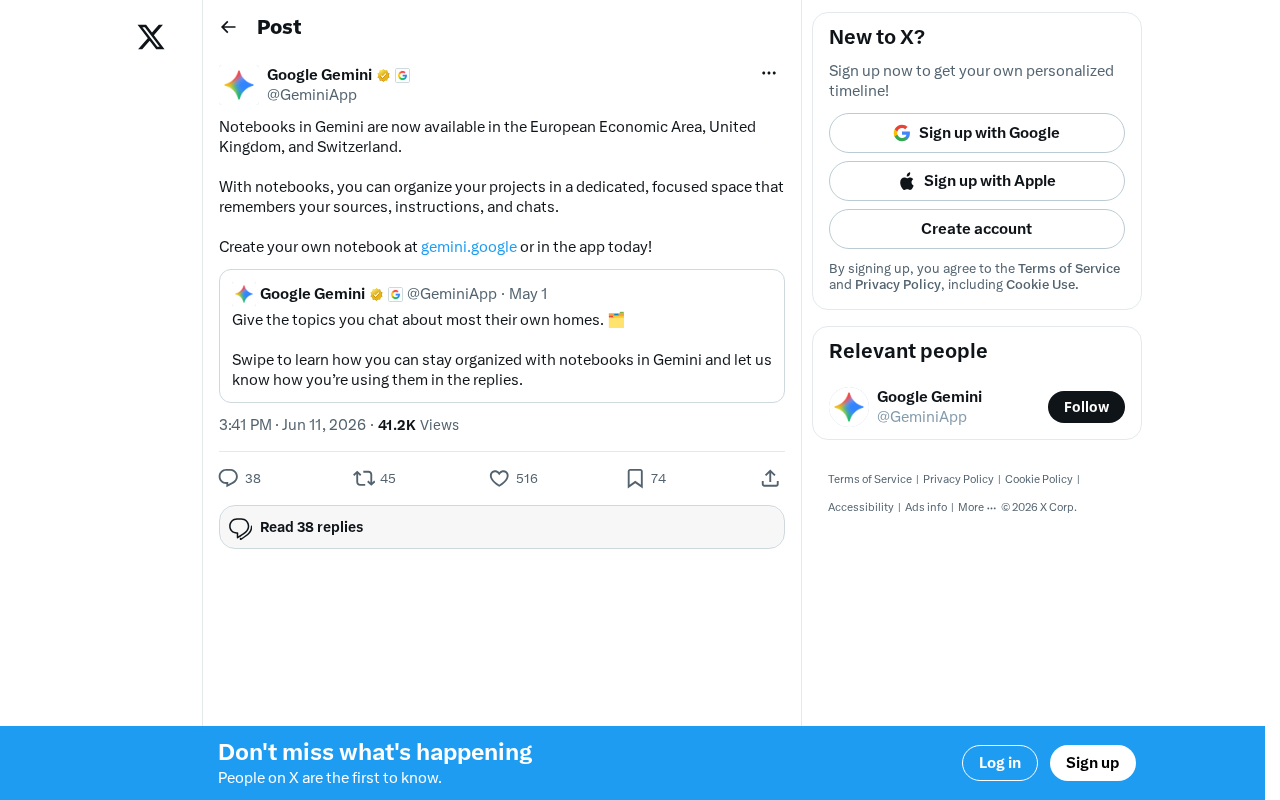The image size is (1280, 800).
Task: Click Log in on bottom banner
Action: (x=1000, y=763)
